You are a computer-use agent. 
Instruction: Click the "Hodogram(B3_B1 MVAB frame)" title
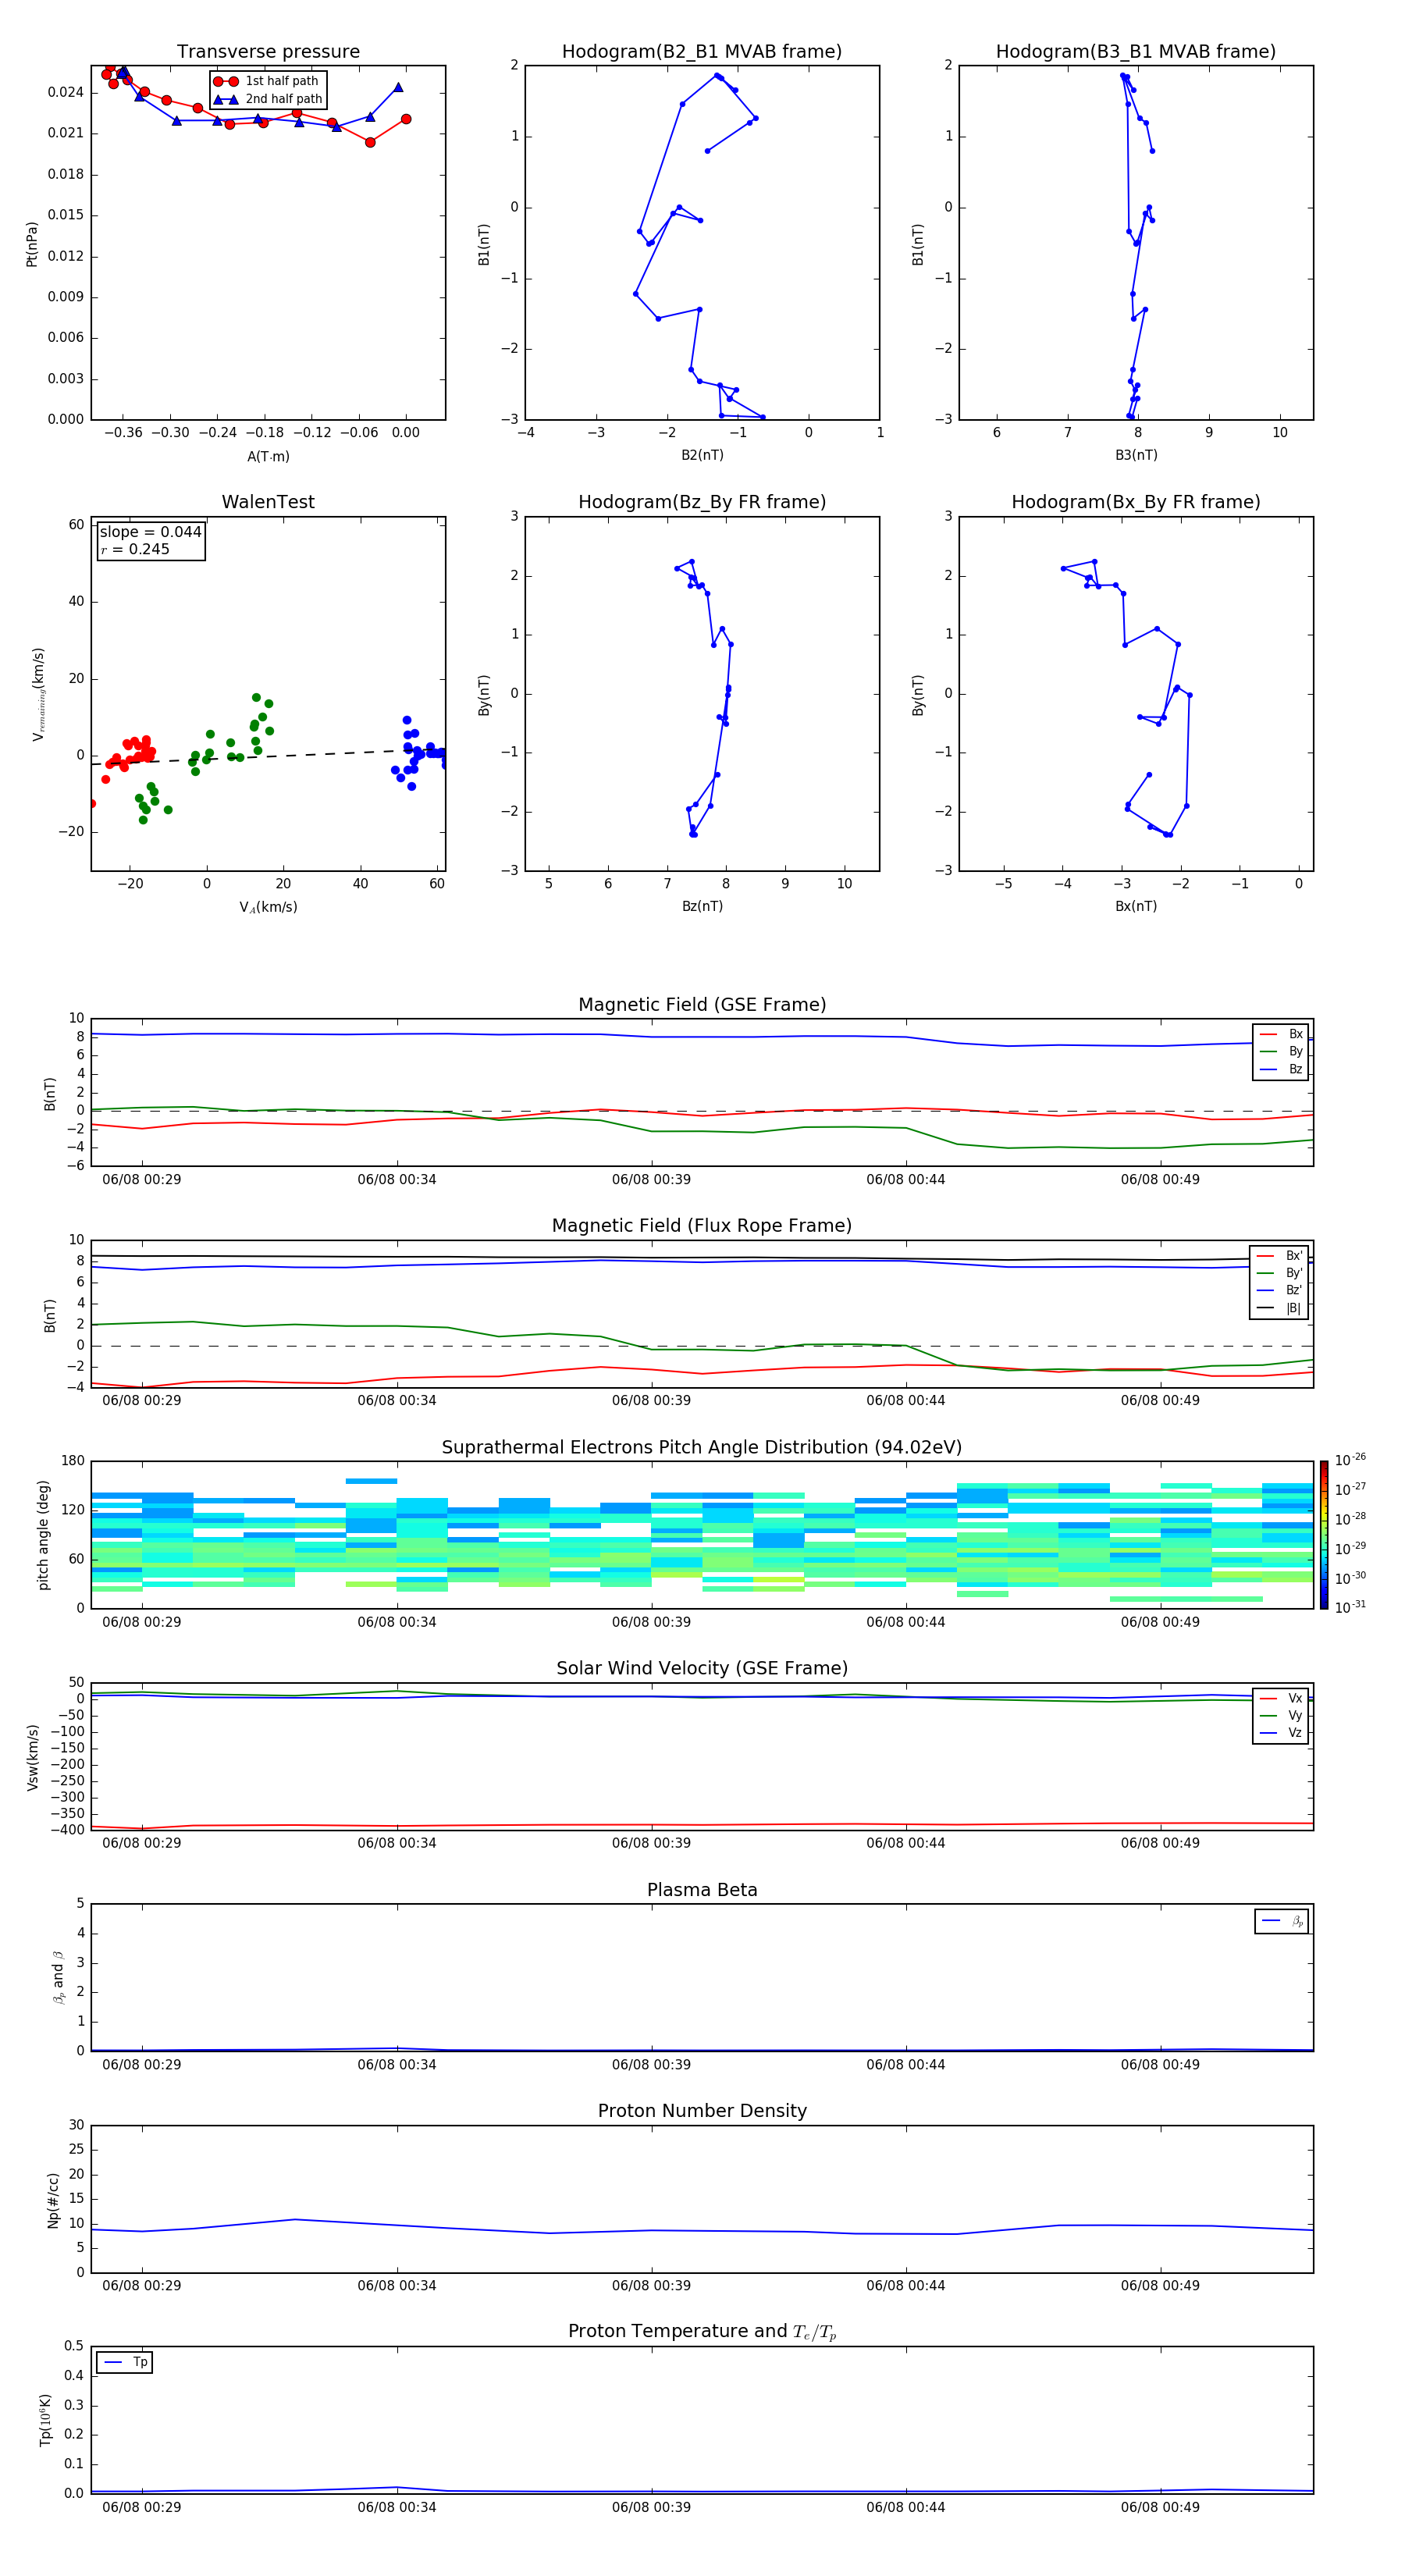pyautogui.click(x=1136, y=52)
